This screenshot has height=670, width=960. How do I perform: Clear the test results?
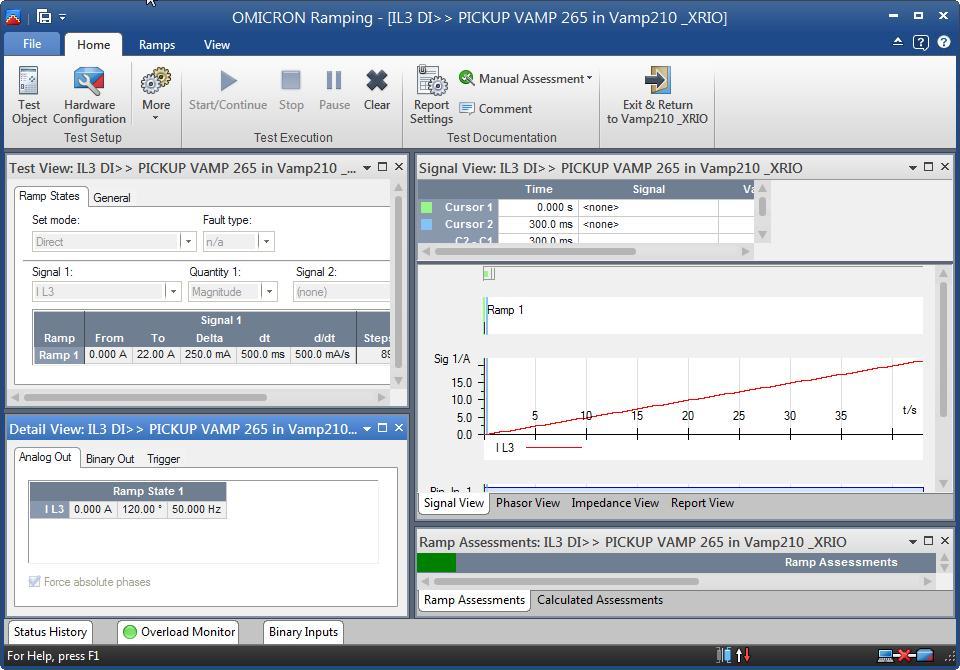tap(377, 89)
